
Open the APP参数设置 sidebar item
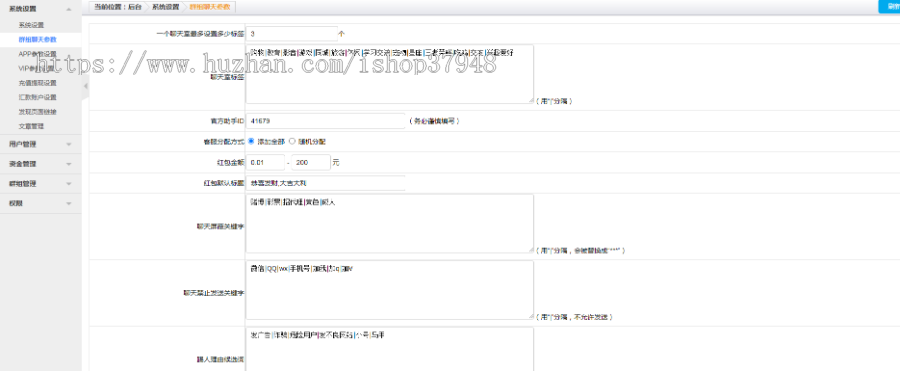tap(37, 54)
